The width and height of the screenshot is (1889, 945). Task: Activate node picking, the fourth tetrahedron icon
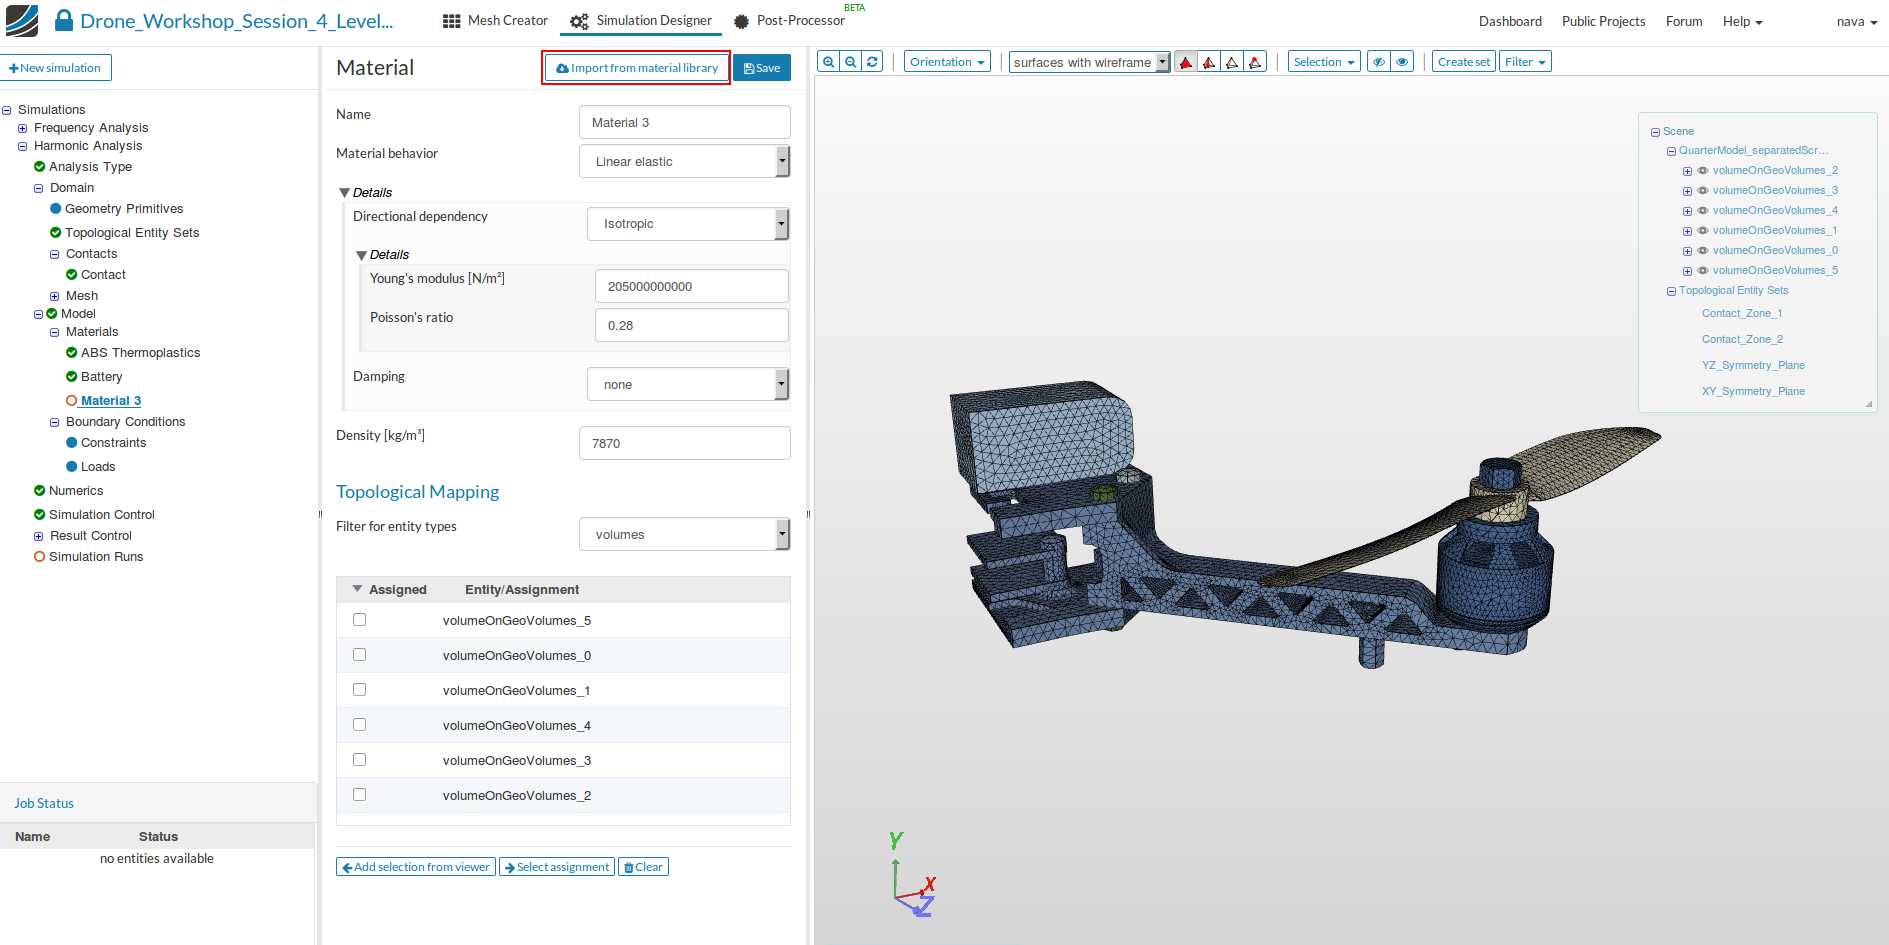point(1255,62)
